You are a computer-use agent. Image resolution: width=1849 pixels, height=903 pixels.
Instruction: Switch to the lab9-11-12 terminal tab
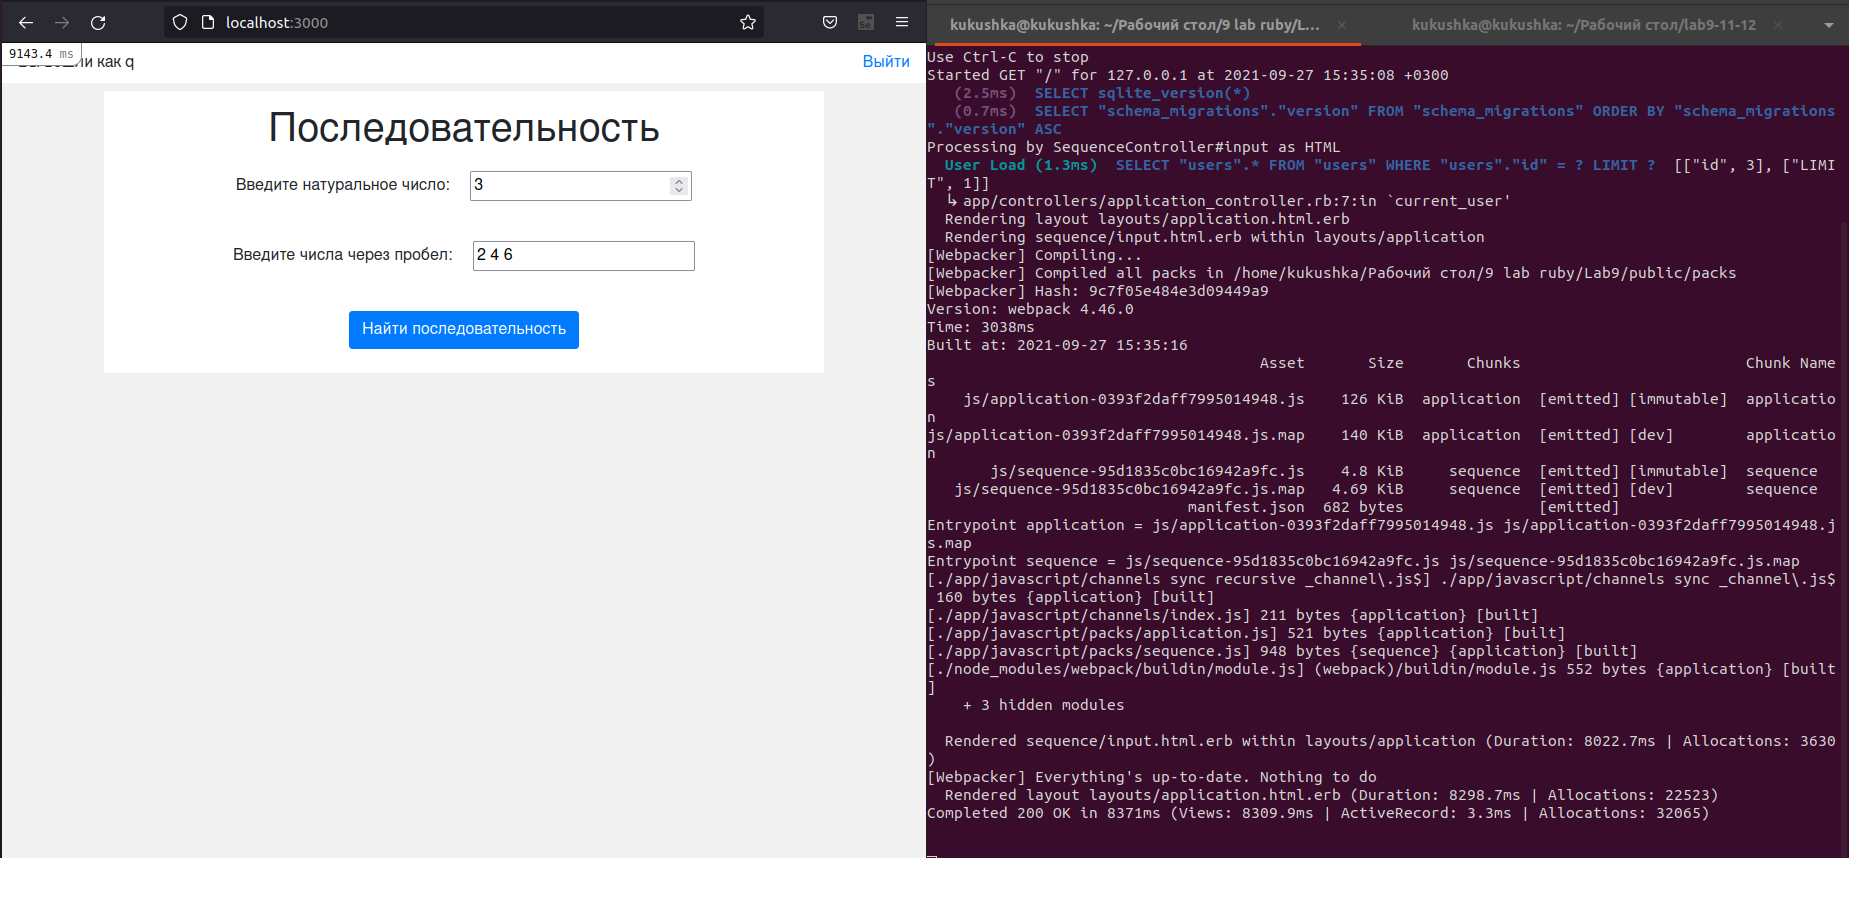pos(1584,25)
